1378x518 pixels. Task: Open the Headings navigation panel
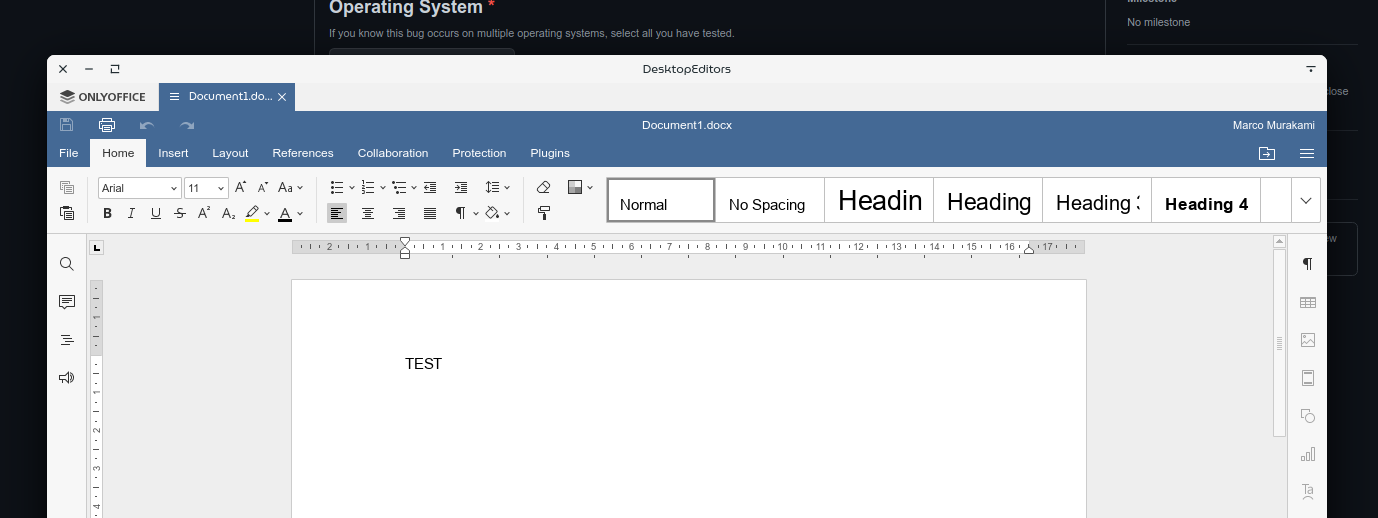pos(67,340)
